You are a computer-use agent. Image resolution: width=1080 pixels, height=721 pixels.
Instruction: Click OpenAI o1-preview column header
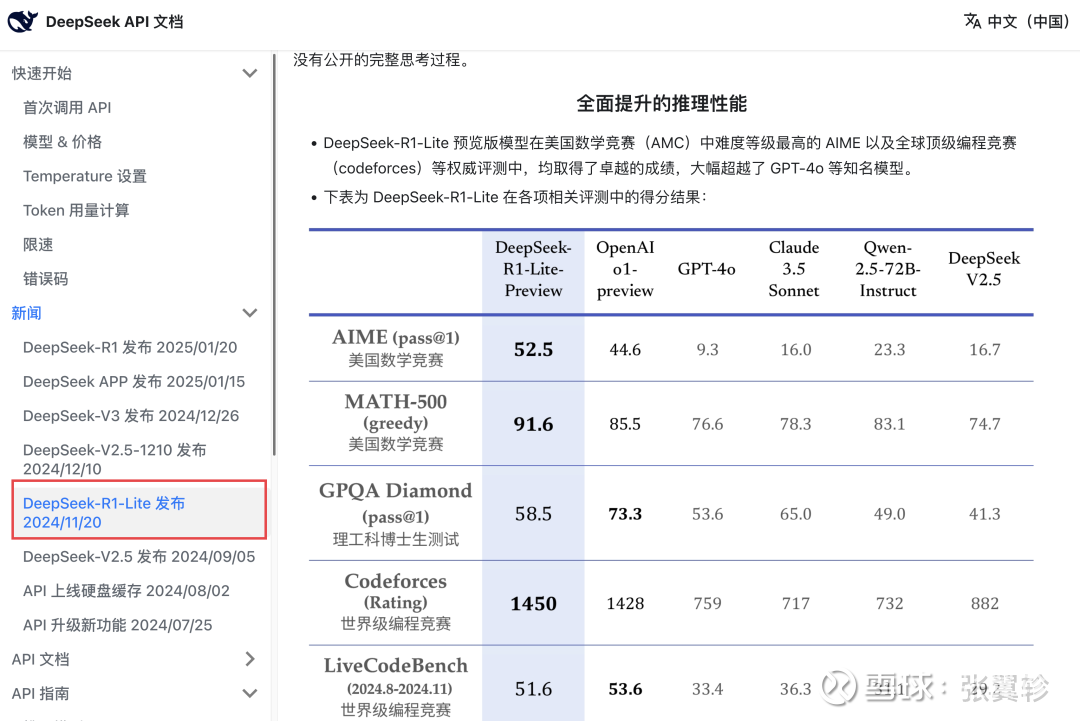[625, 269]
